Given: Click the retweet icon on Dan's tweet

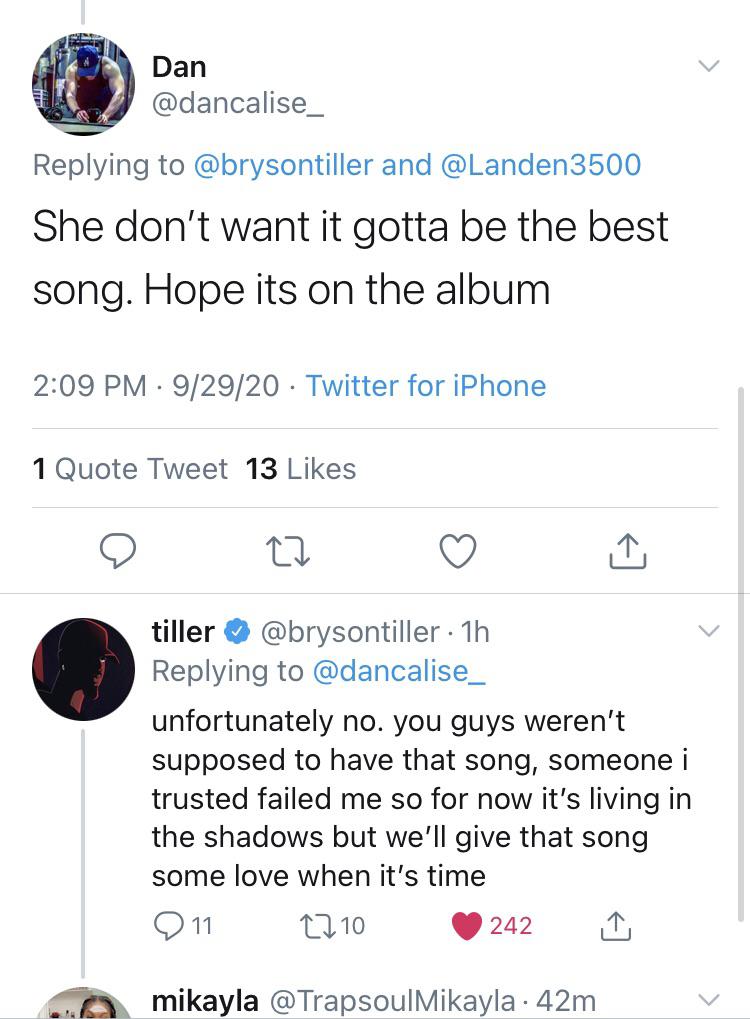Looking at the screenshot, I should point(288,551).
